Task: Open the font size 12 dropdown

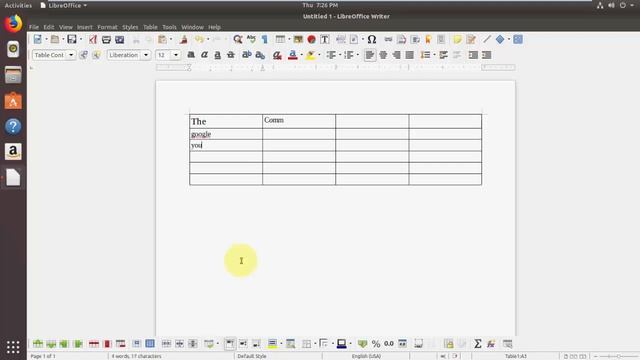Action: point(176,55)
